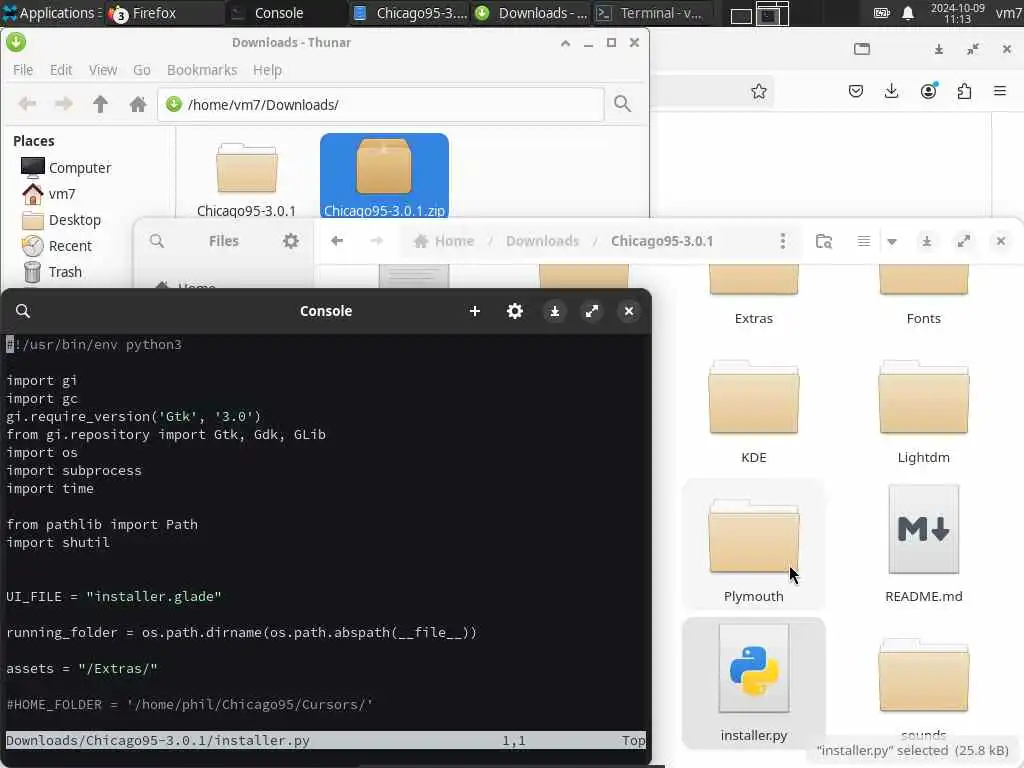The image size is (1024, 768).
Task: Go forward in the Files window
Action: click(377, 241)
